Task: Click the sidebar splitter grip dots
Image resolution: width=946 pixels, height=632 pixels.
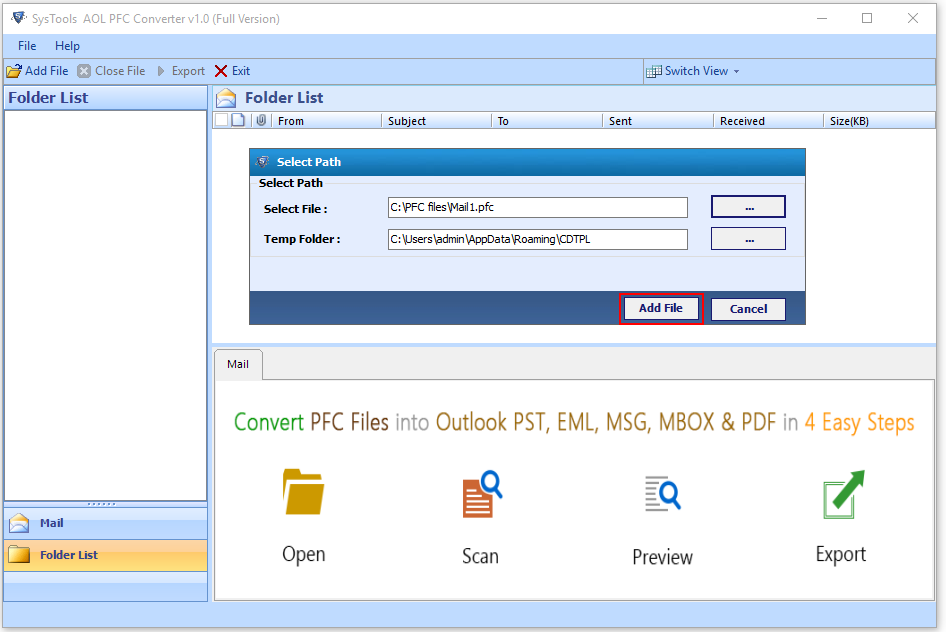Action: [x=101, y=504]
